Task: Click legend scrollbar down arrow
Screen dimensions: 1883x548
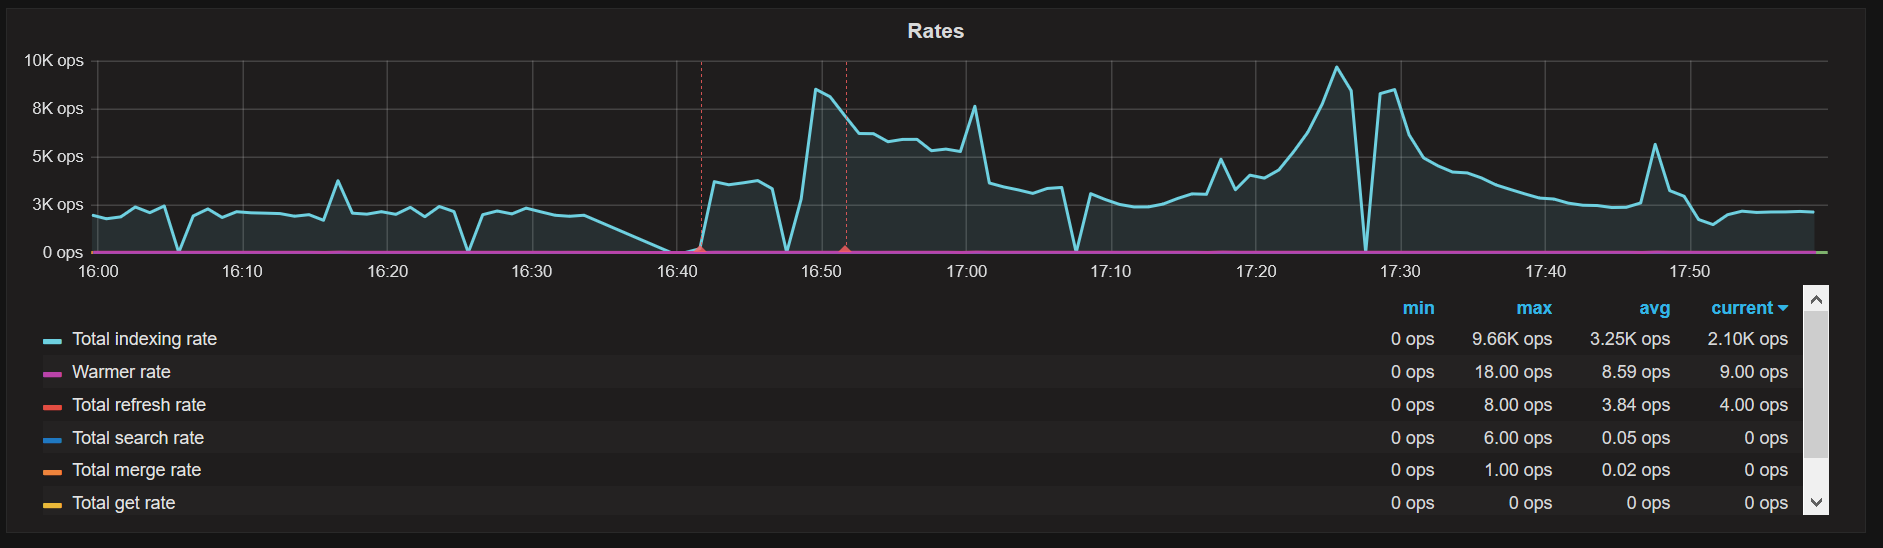Action: (x=1816, y=503)
